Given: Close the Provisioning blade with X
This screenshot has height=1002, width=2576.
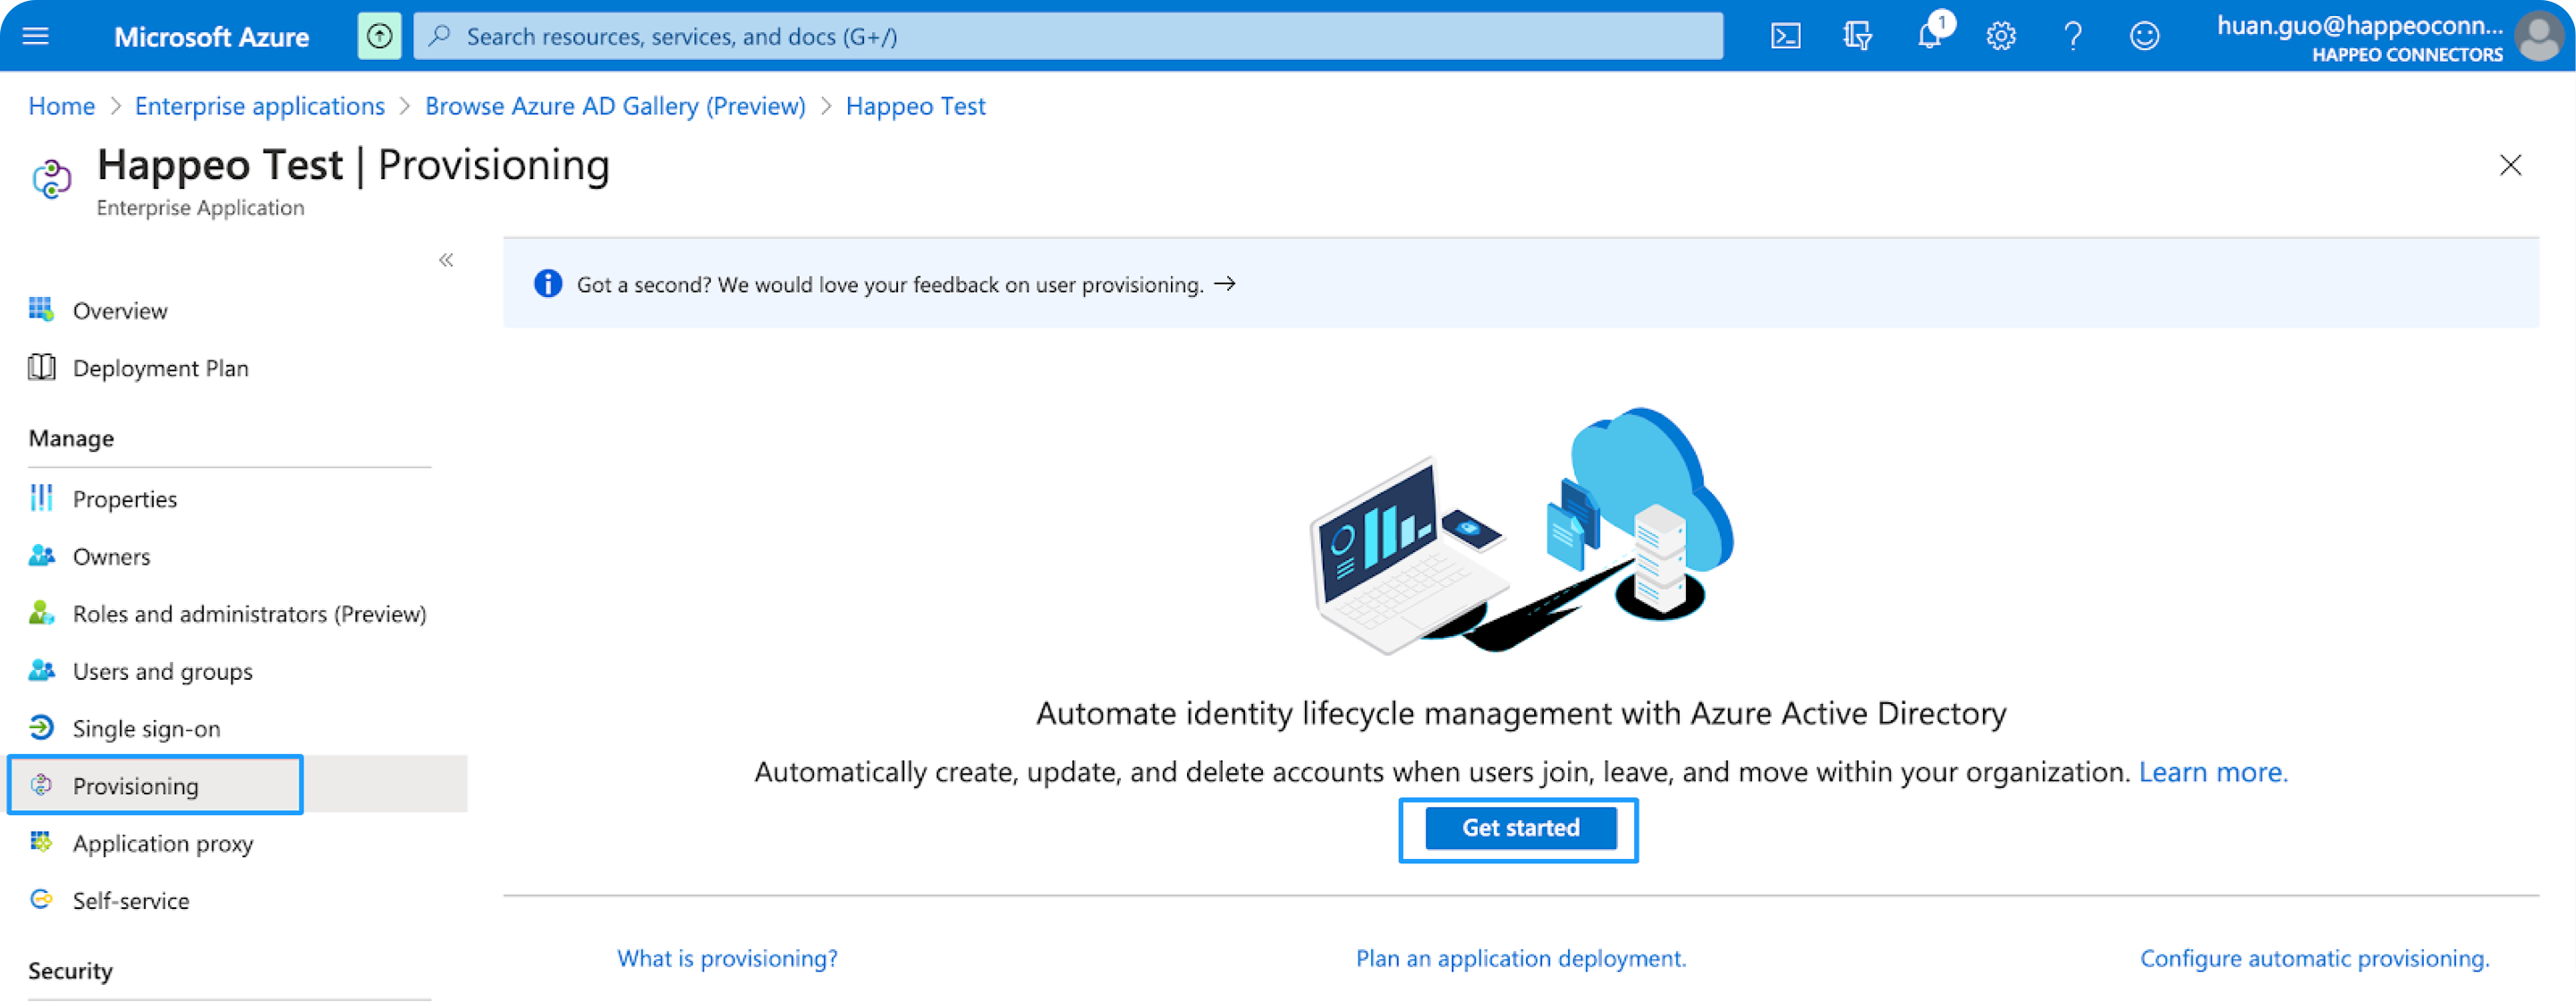Looking at the screenshot, I should point(2510,165).
